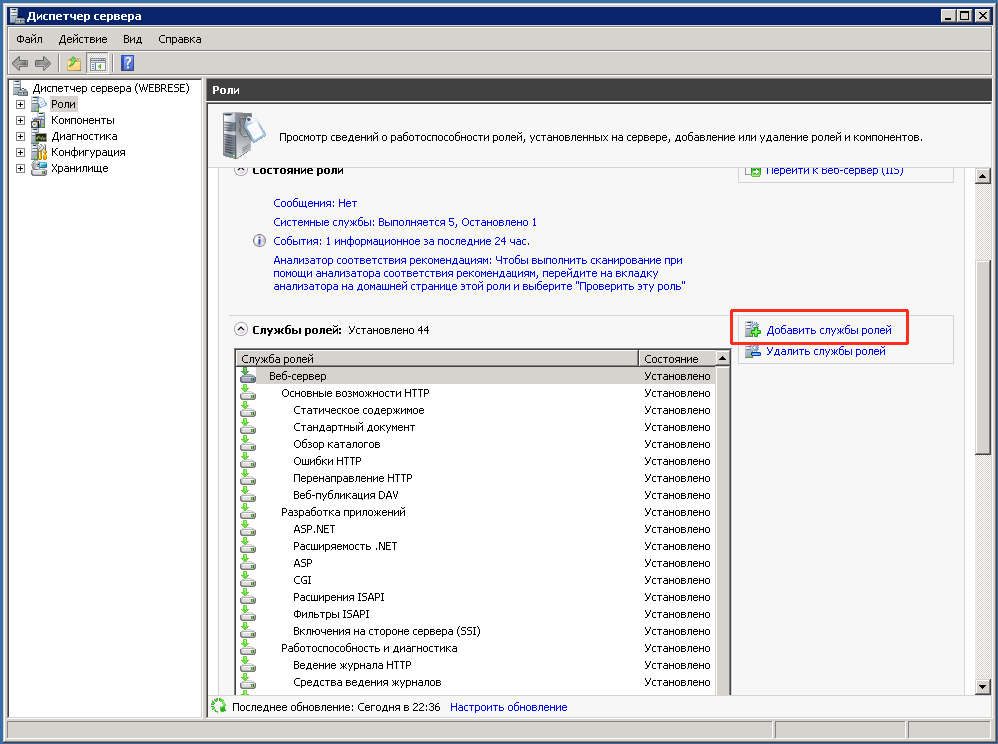This screenshot has width=998, height=744.
Task: Click the Удалить службы ролей icon
Action: (753, 351)
